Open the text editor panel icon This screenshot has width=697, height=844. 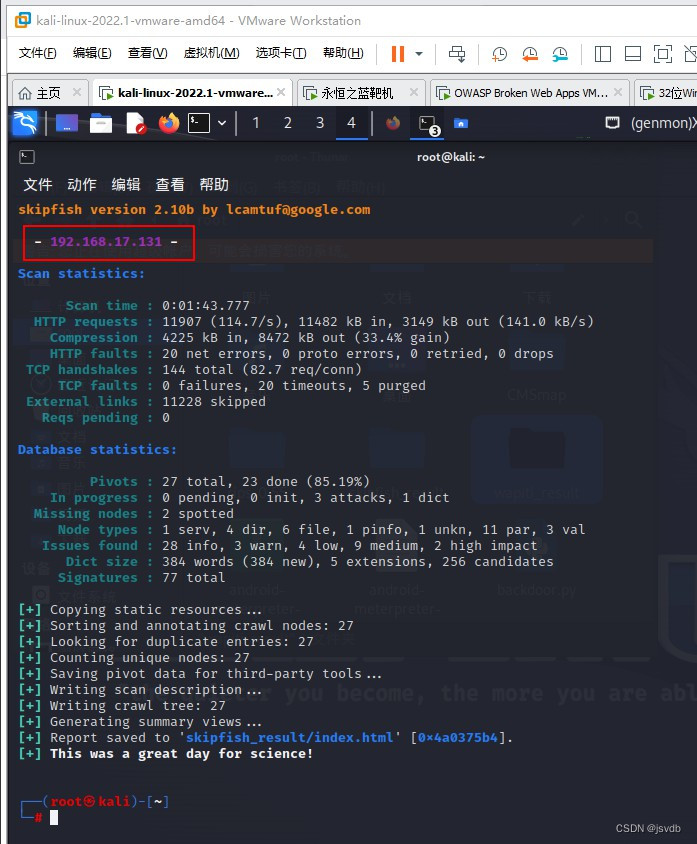tap(136, 123)
